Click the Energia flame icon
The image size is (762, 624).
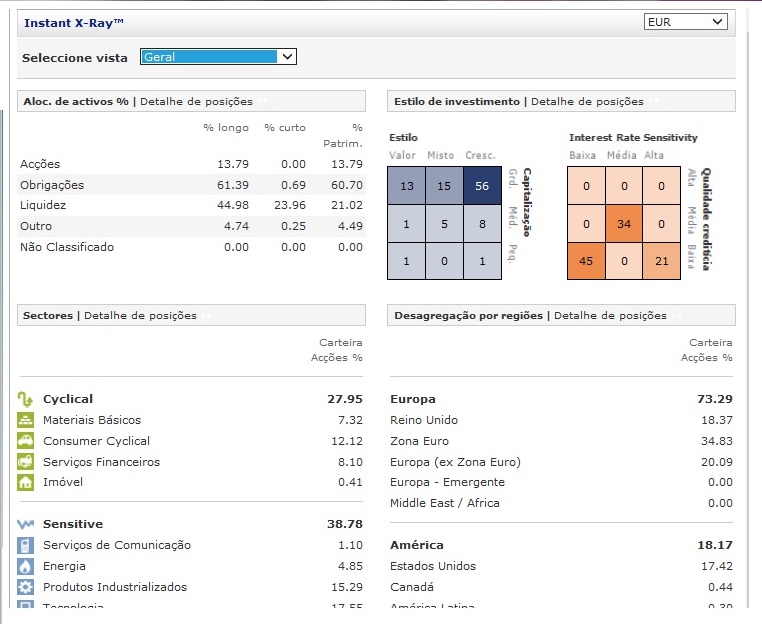tap(26, 566)
